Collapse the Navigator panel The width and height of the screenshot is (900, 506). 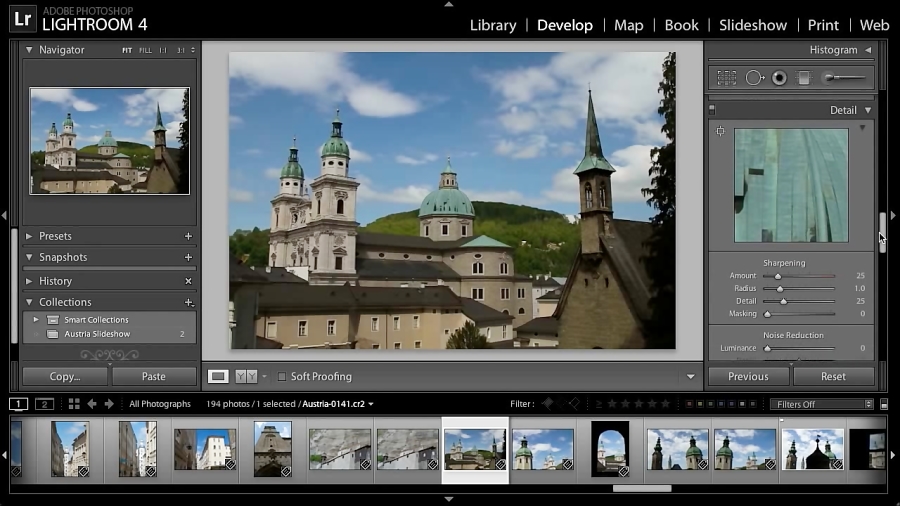29,50
